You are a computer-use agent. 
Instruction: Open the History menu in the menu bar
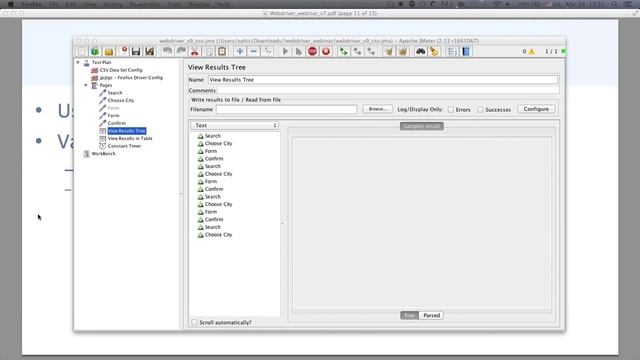[113, 4]
